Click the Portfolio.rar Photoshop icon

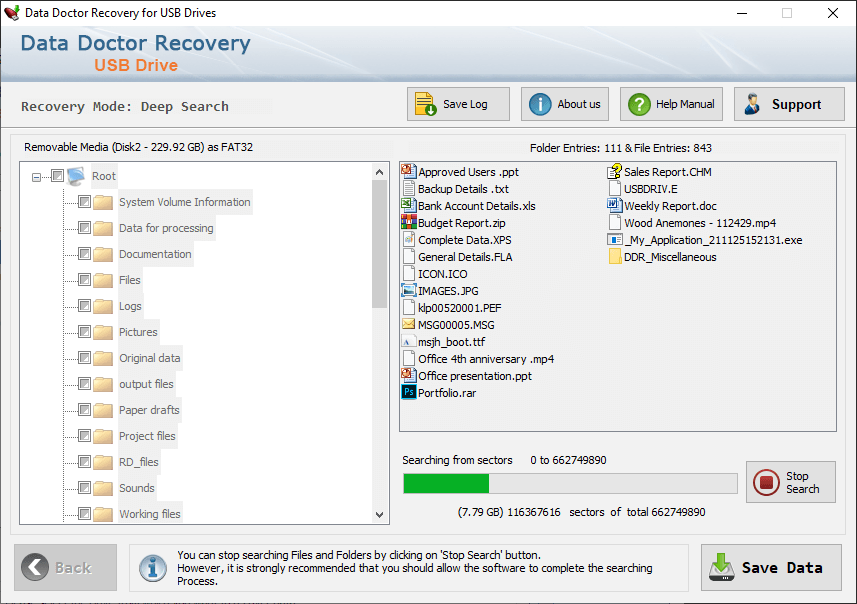408,392
